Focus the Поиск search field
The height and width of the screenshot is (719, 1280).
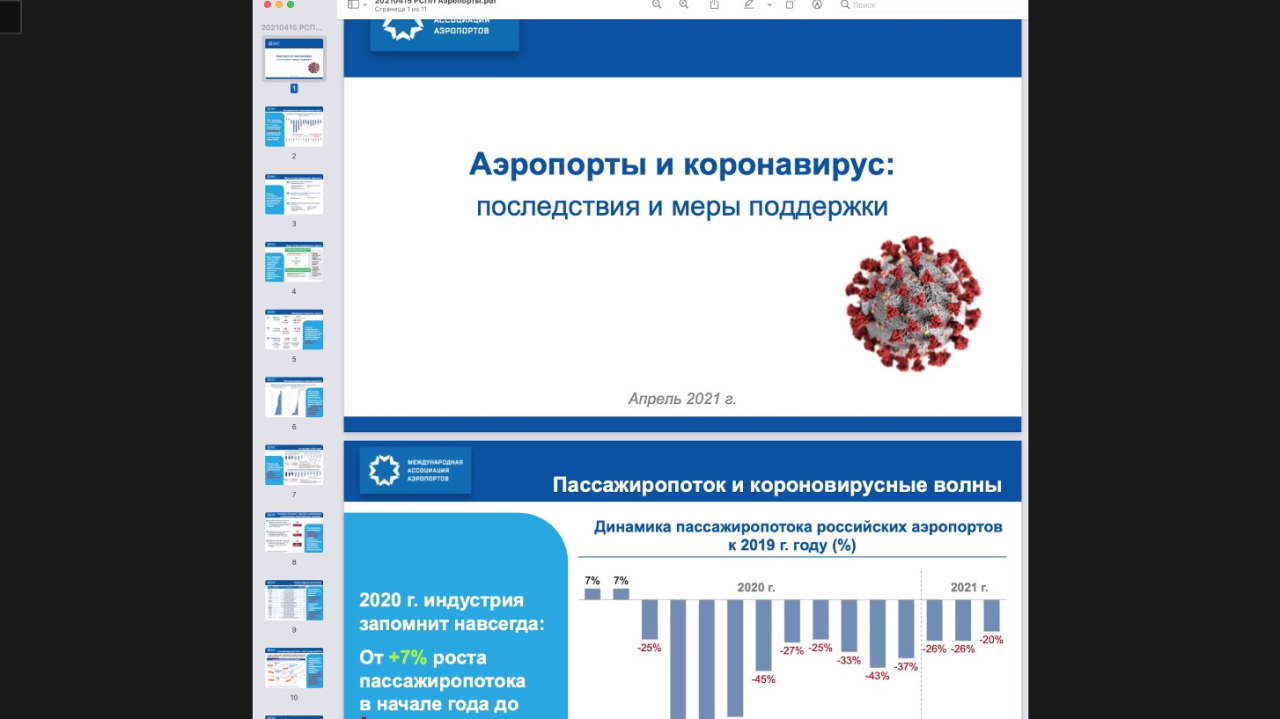[x=930, y=5]
